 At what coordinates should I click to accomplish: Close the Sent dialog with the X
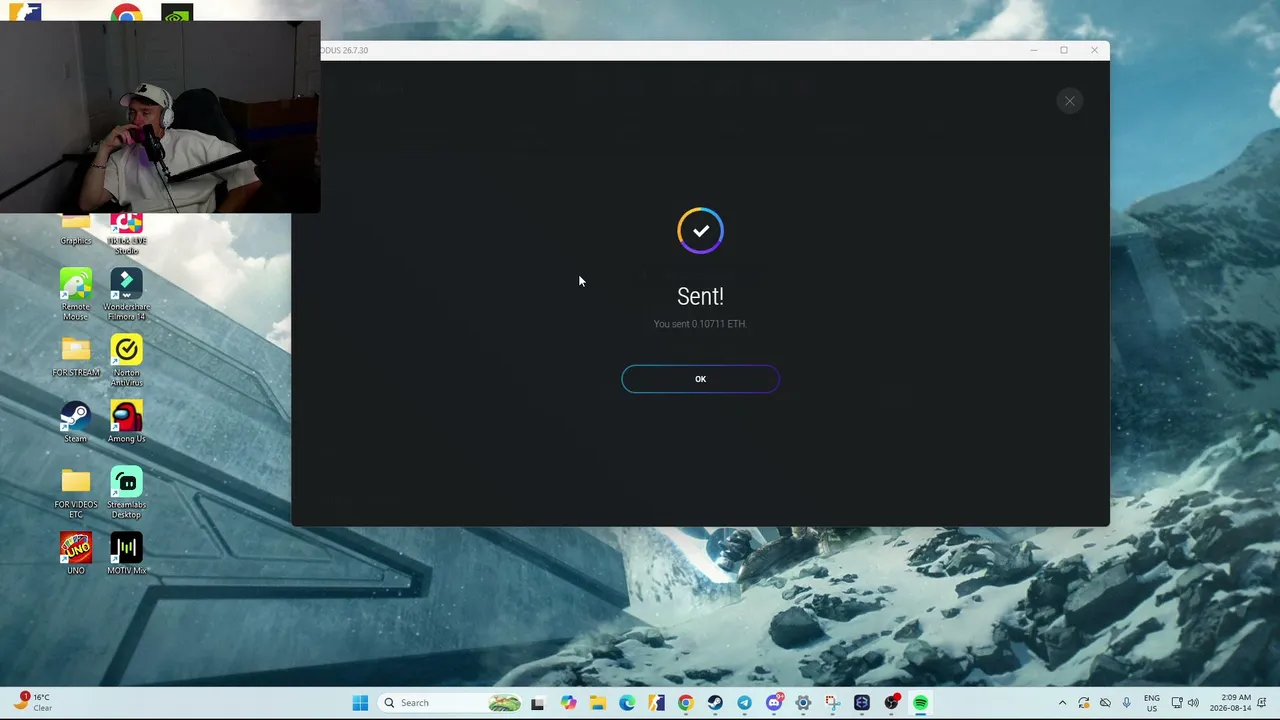pyautogui.click(x=1069, y=101)
